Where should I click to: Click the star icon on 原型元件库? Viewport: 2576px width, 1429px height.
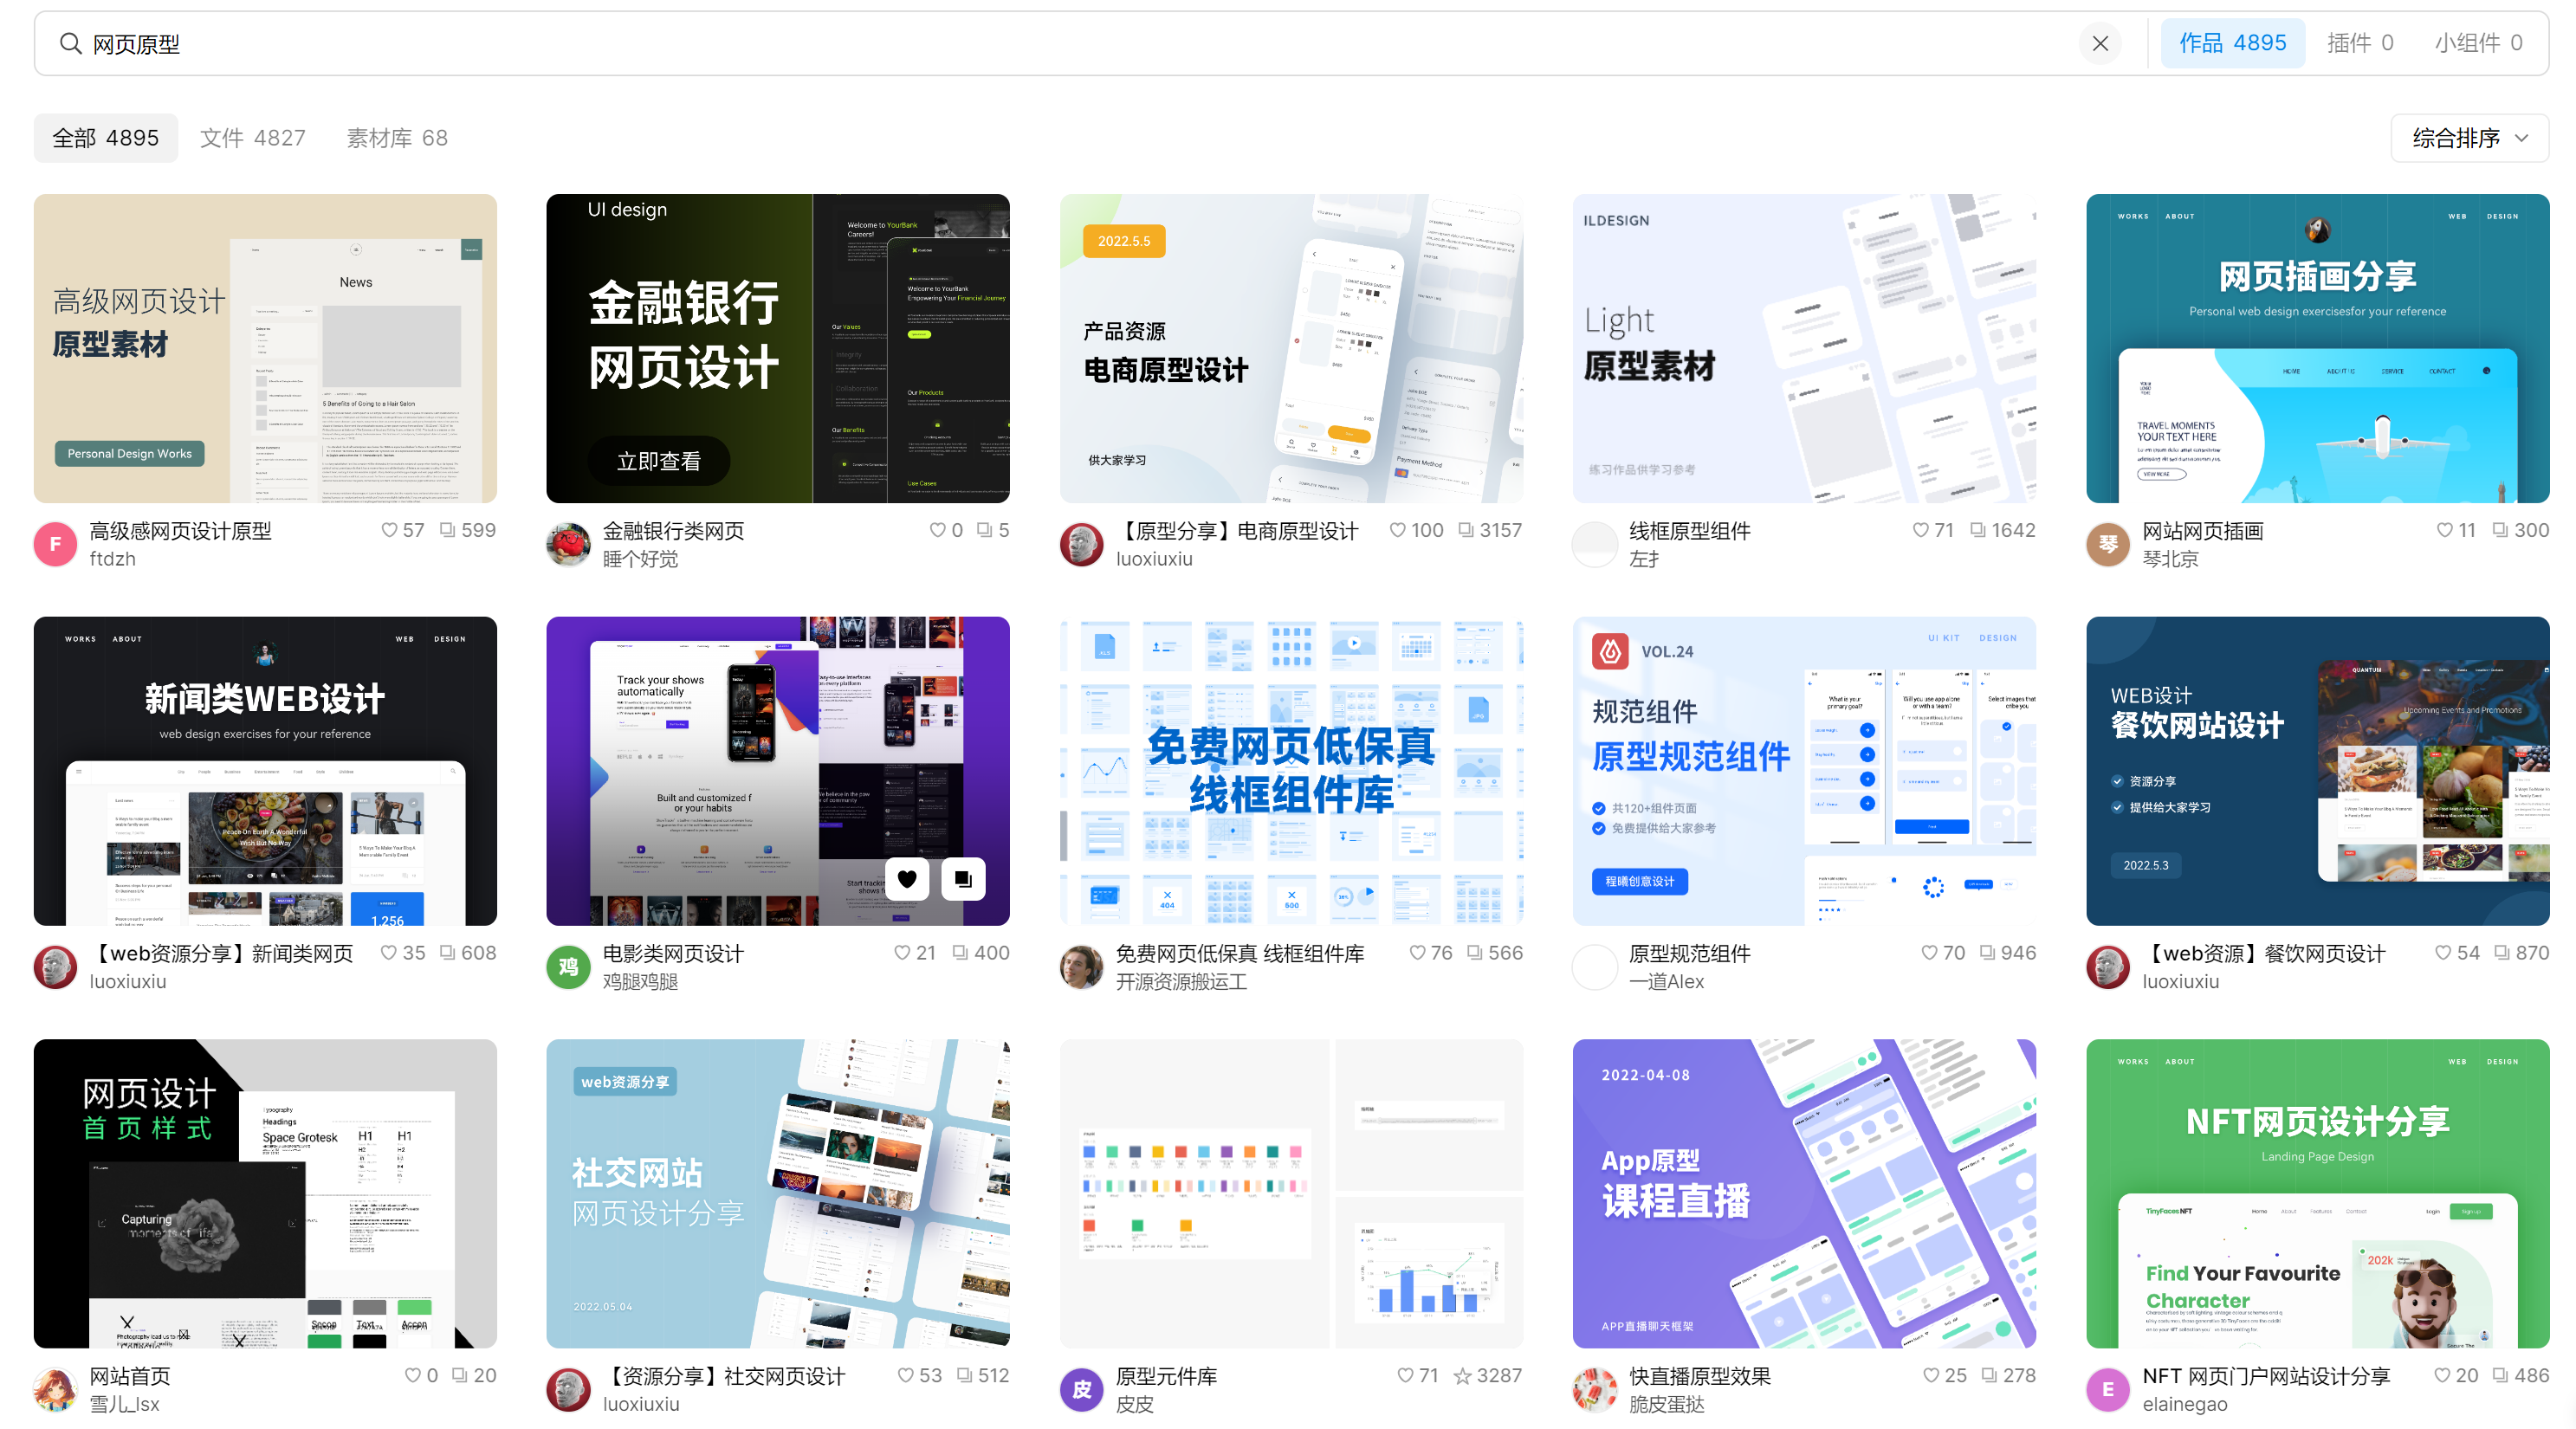[1463, 1376]
